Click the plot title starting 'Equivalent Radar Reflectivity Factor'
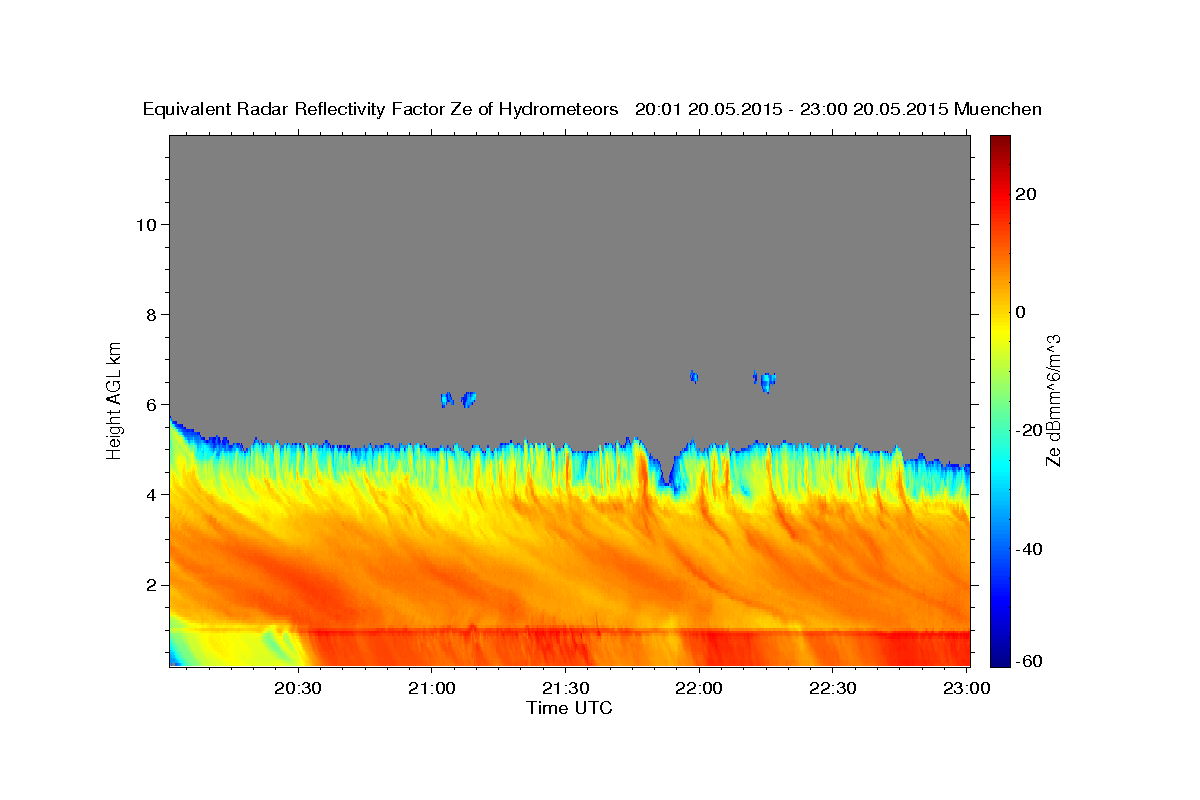This screenshot has width=1200, height=800. [593, 109]
